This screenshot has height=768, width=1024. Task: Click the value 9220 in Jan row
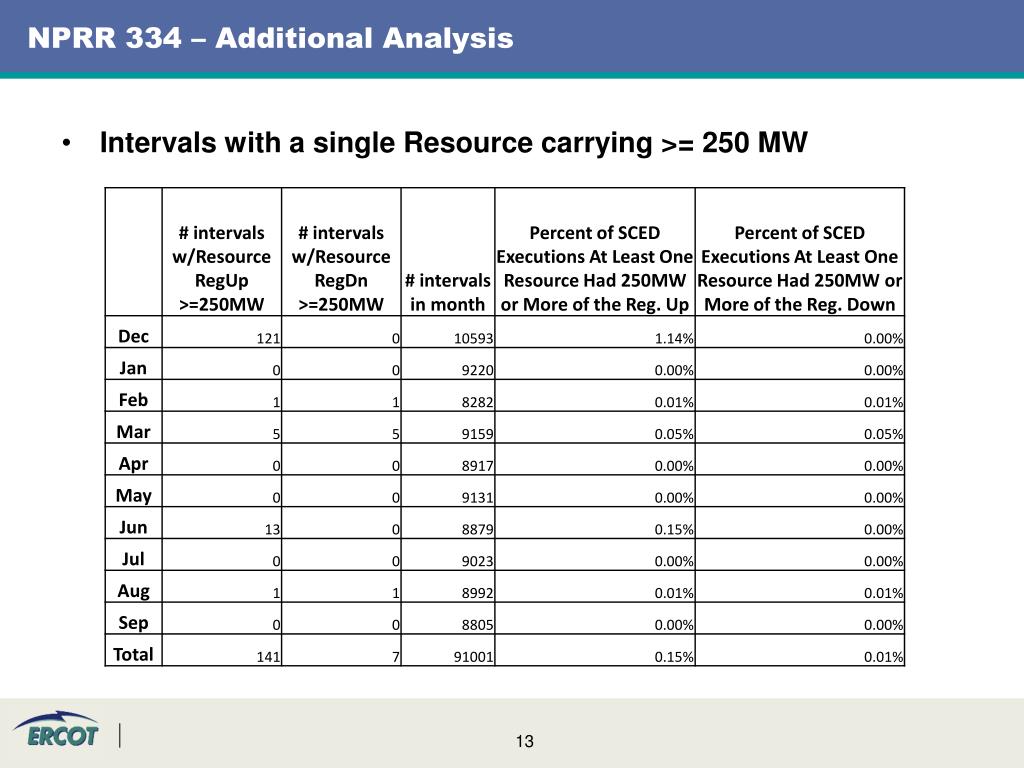pyautogui.click(x=477, y=370)
